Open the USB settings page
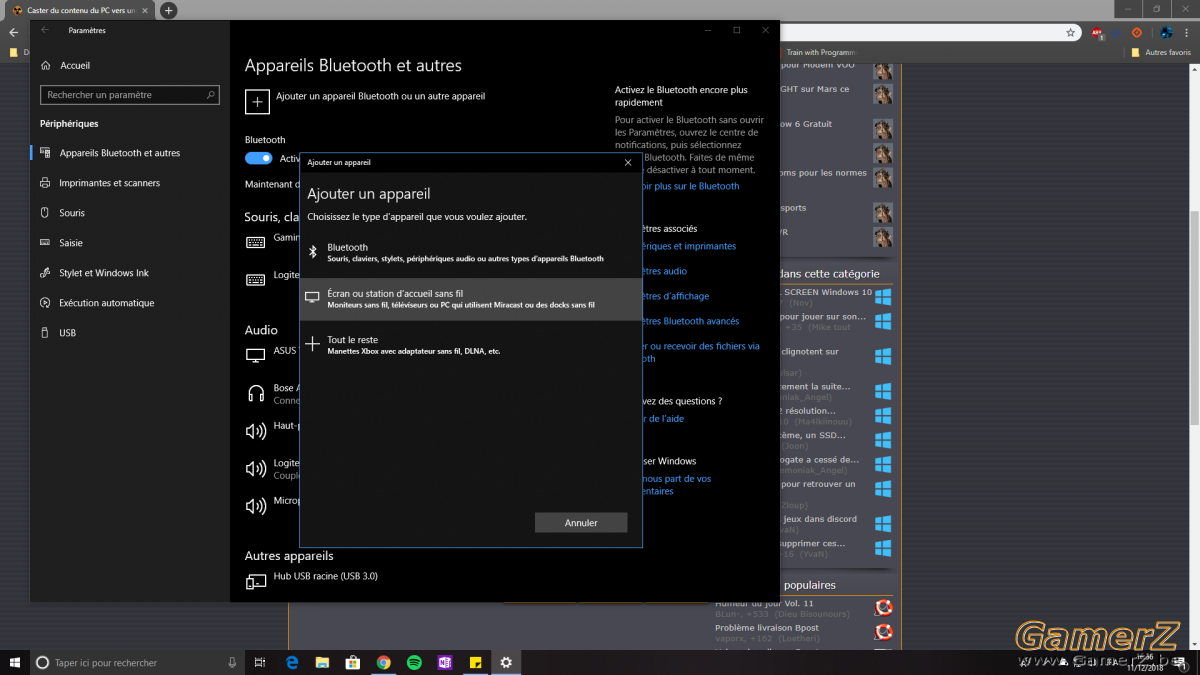Screen dimensions: 1200x675 pos(67,333)
